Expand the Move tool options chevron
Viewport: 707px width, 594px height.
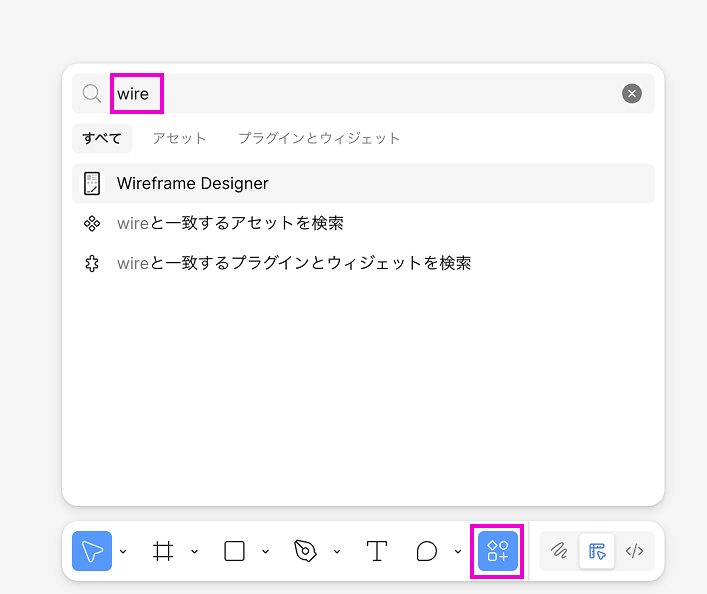[123, 551]
